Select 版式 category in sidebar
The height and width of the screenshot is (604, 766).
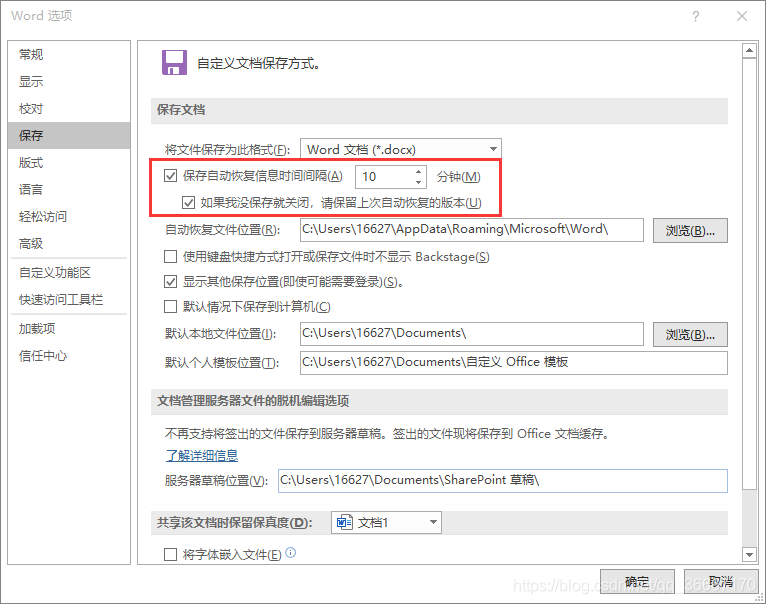69,162
